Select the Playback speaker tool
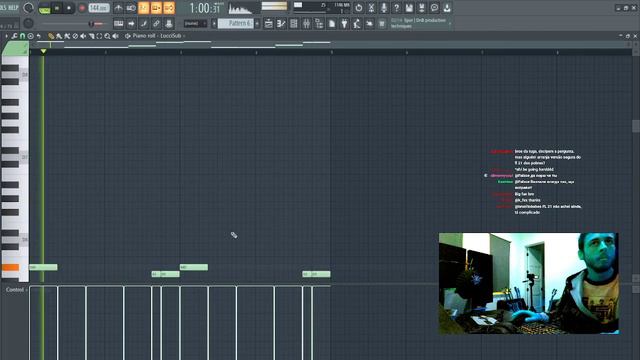This screenshot has height=360, width=640. tap(116, 36)
